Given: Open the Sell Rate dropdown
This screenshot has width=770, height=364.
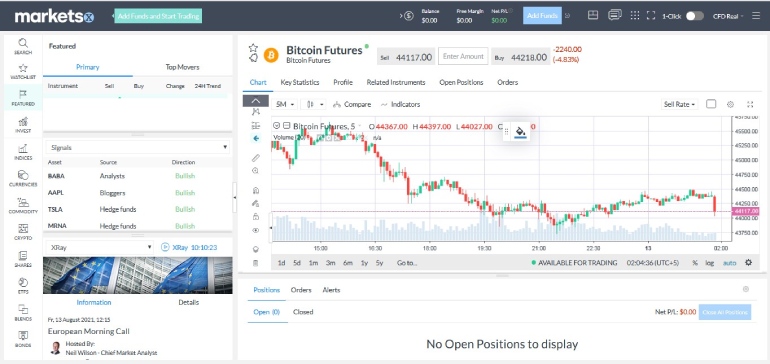Looking at the screenshot, I should (x=680, y=104).
